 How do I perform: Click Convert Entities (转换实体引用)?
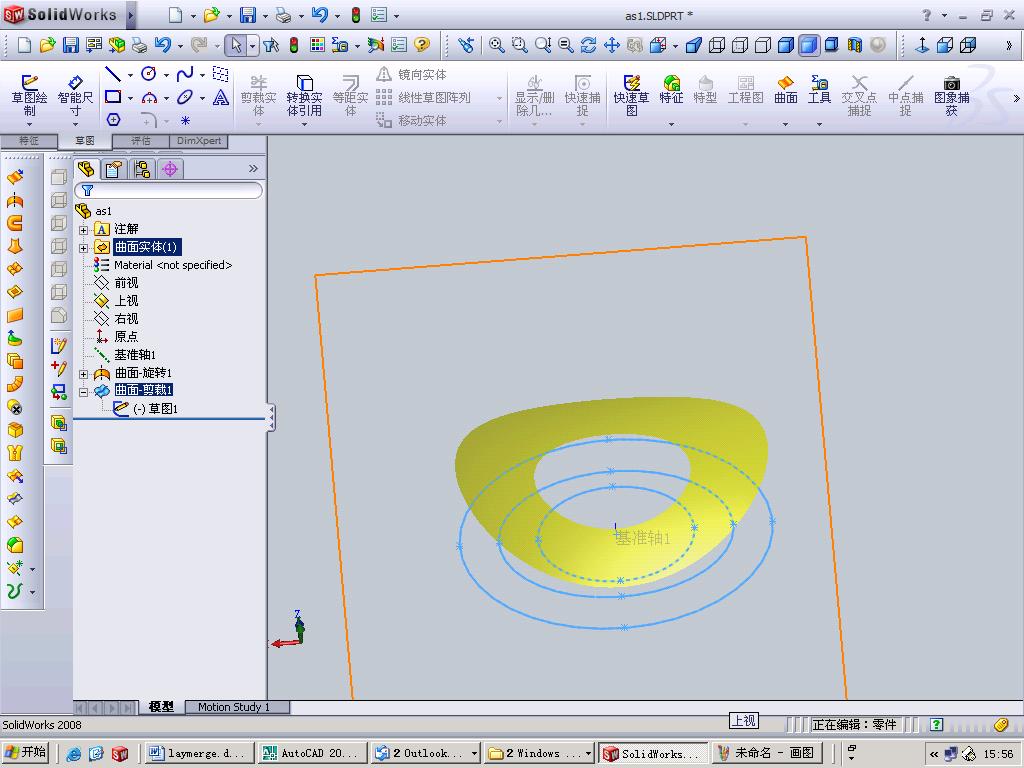click(x=304, y=95)
